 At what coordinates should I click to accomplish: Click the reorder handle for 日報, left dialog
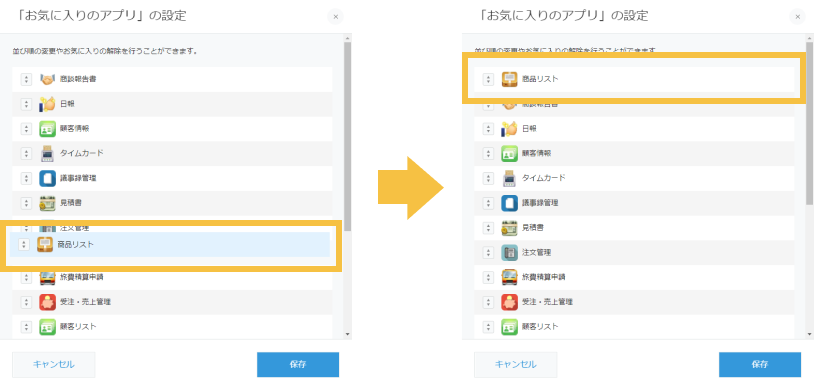click(26, 104)
